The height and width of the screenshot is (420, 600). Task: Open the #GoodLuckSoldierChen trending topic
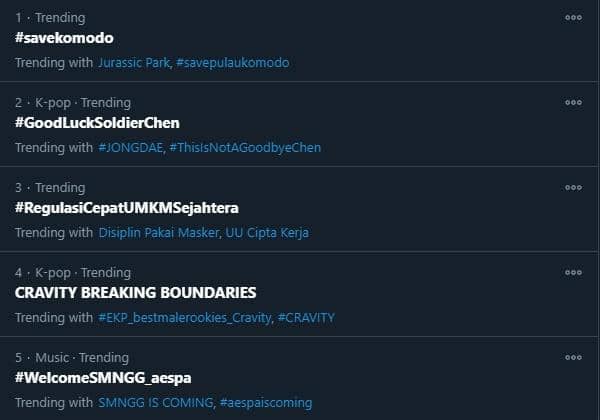97,123
